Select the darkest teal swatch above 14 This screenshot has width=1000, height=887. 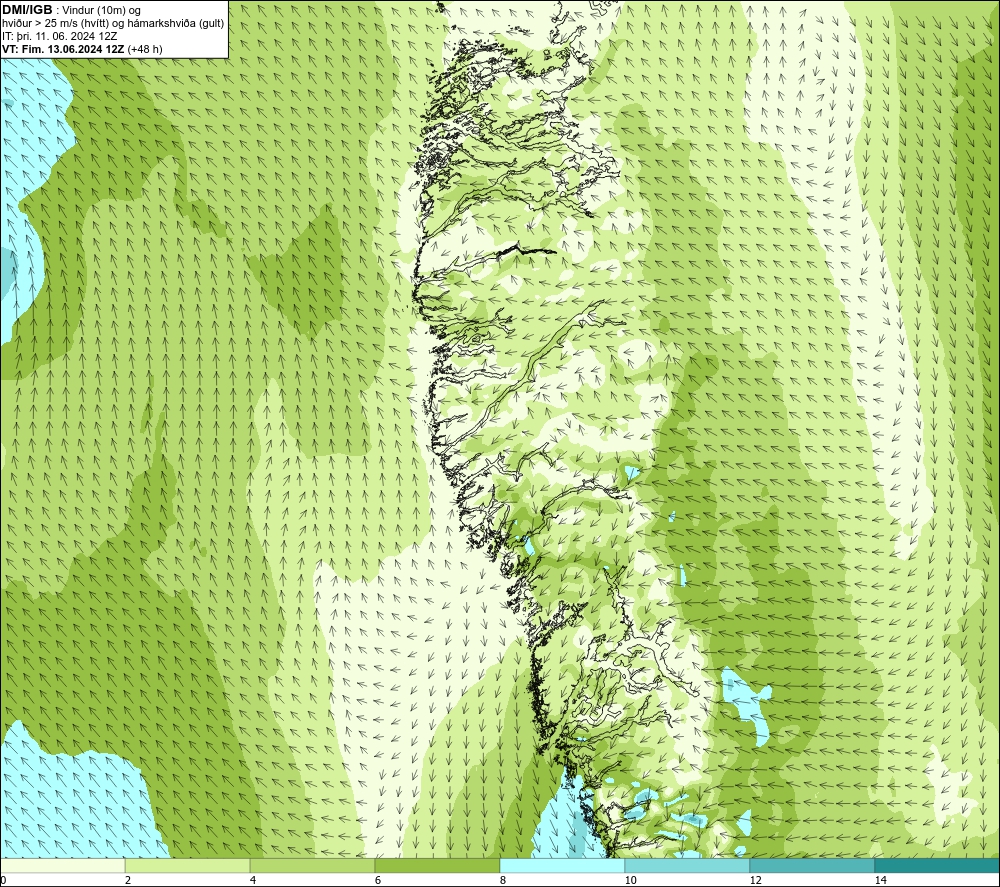pos(938,865)
